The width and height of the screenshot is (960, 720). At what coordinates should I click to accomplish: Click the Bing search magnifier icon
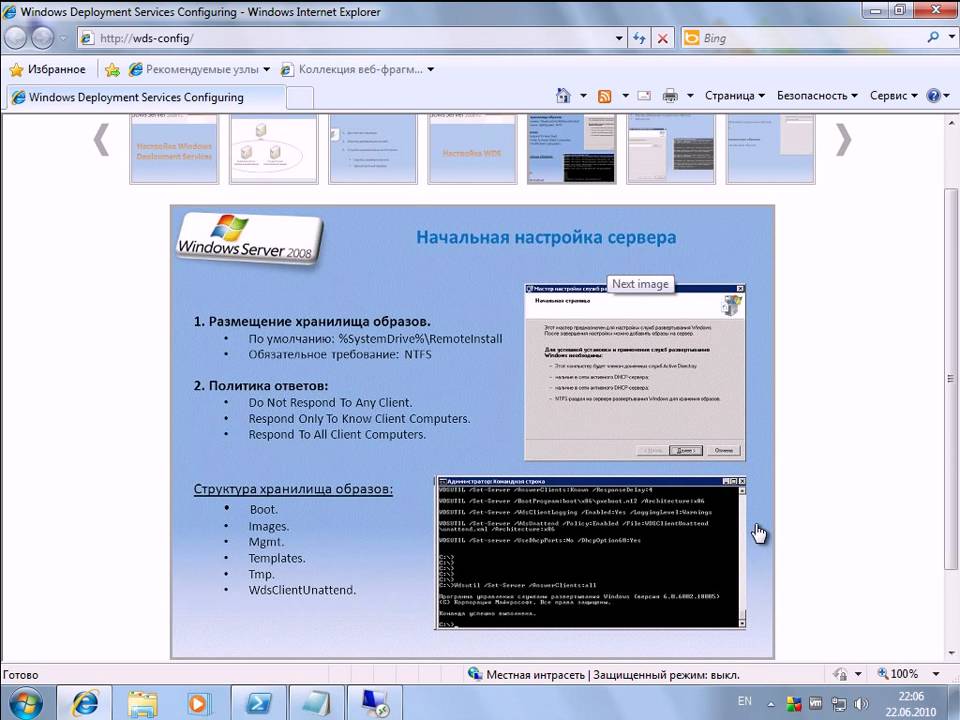click(x=933, y=37)
